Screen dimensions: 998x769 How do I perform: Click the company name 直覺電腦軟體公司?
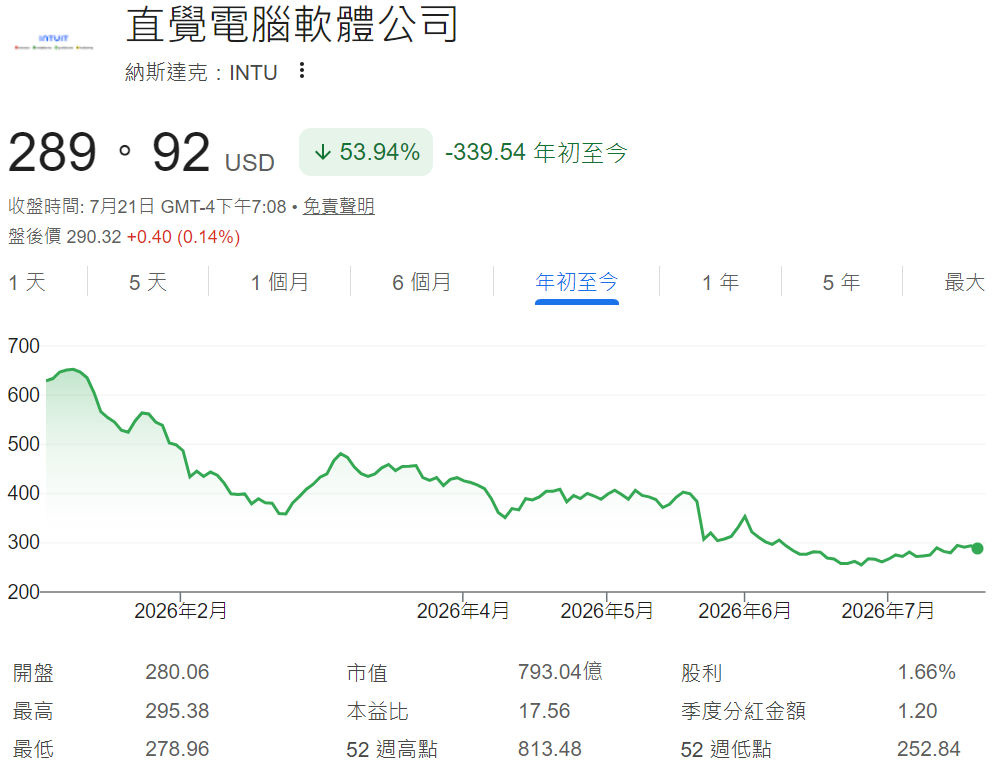click(x=292, y=25)
